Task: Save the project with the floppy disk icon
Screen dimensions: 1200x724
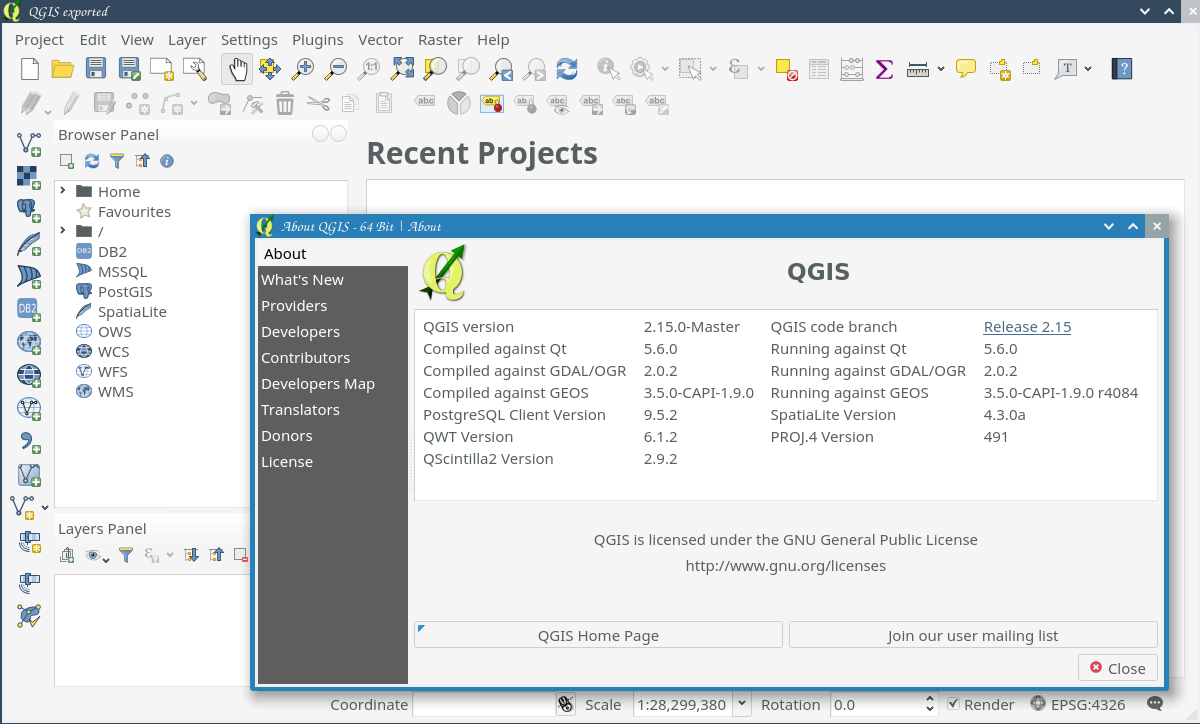Action: point(96,69)
